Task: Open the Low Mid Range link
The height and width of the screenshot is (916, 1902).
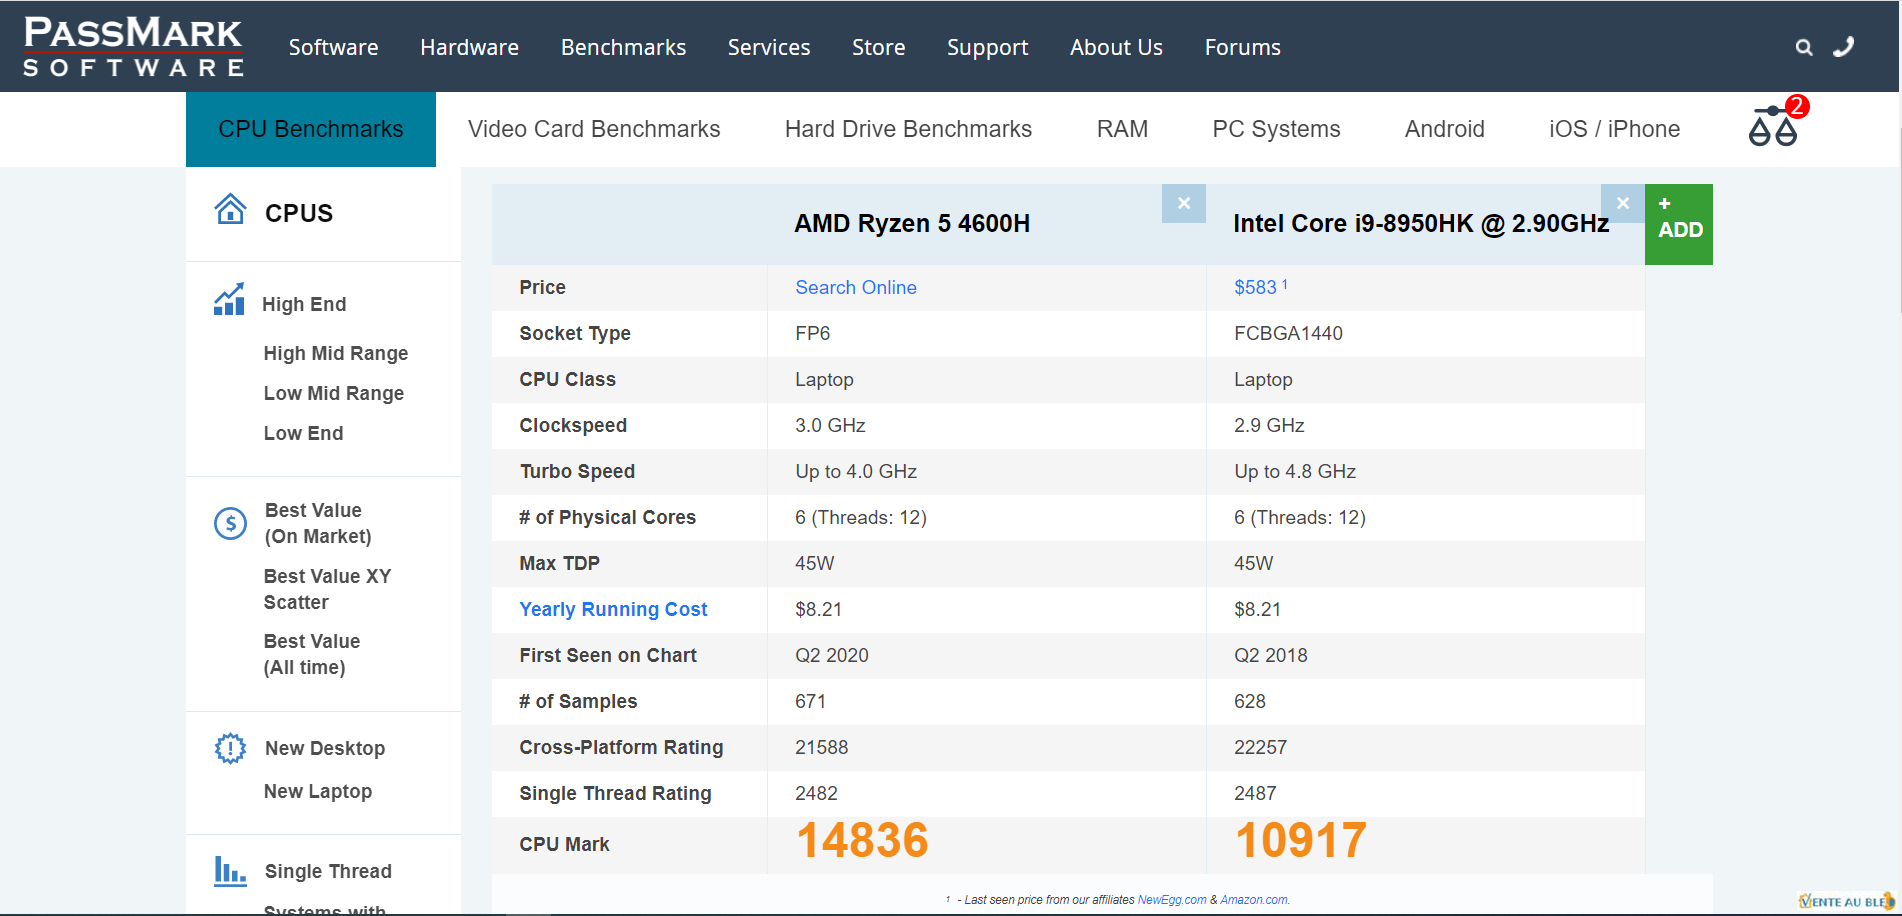Action: pos(334,393)
